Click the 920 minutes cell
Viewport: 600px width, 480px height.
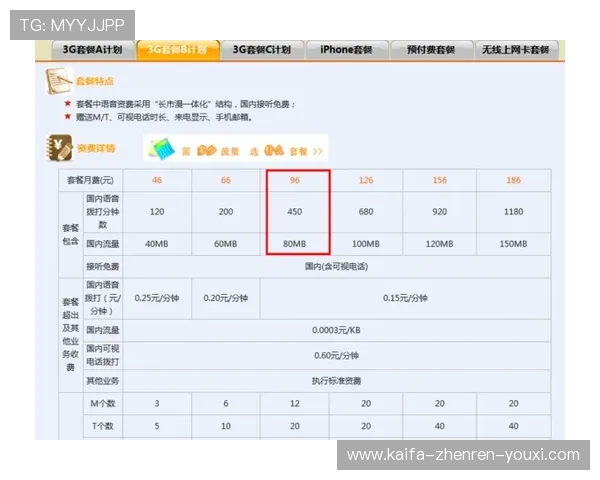point(440,212)
